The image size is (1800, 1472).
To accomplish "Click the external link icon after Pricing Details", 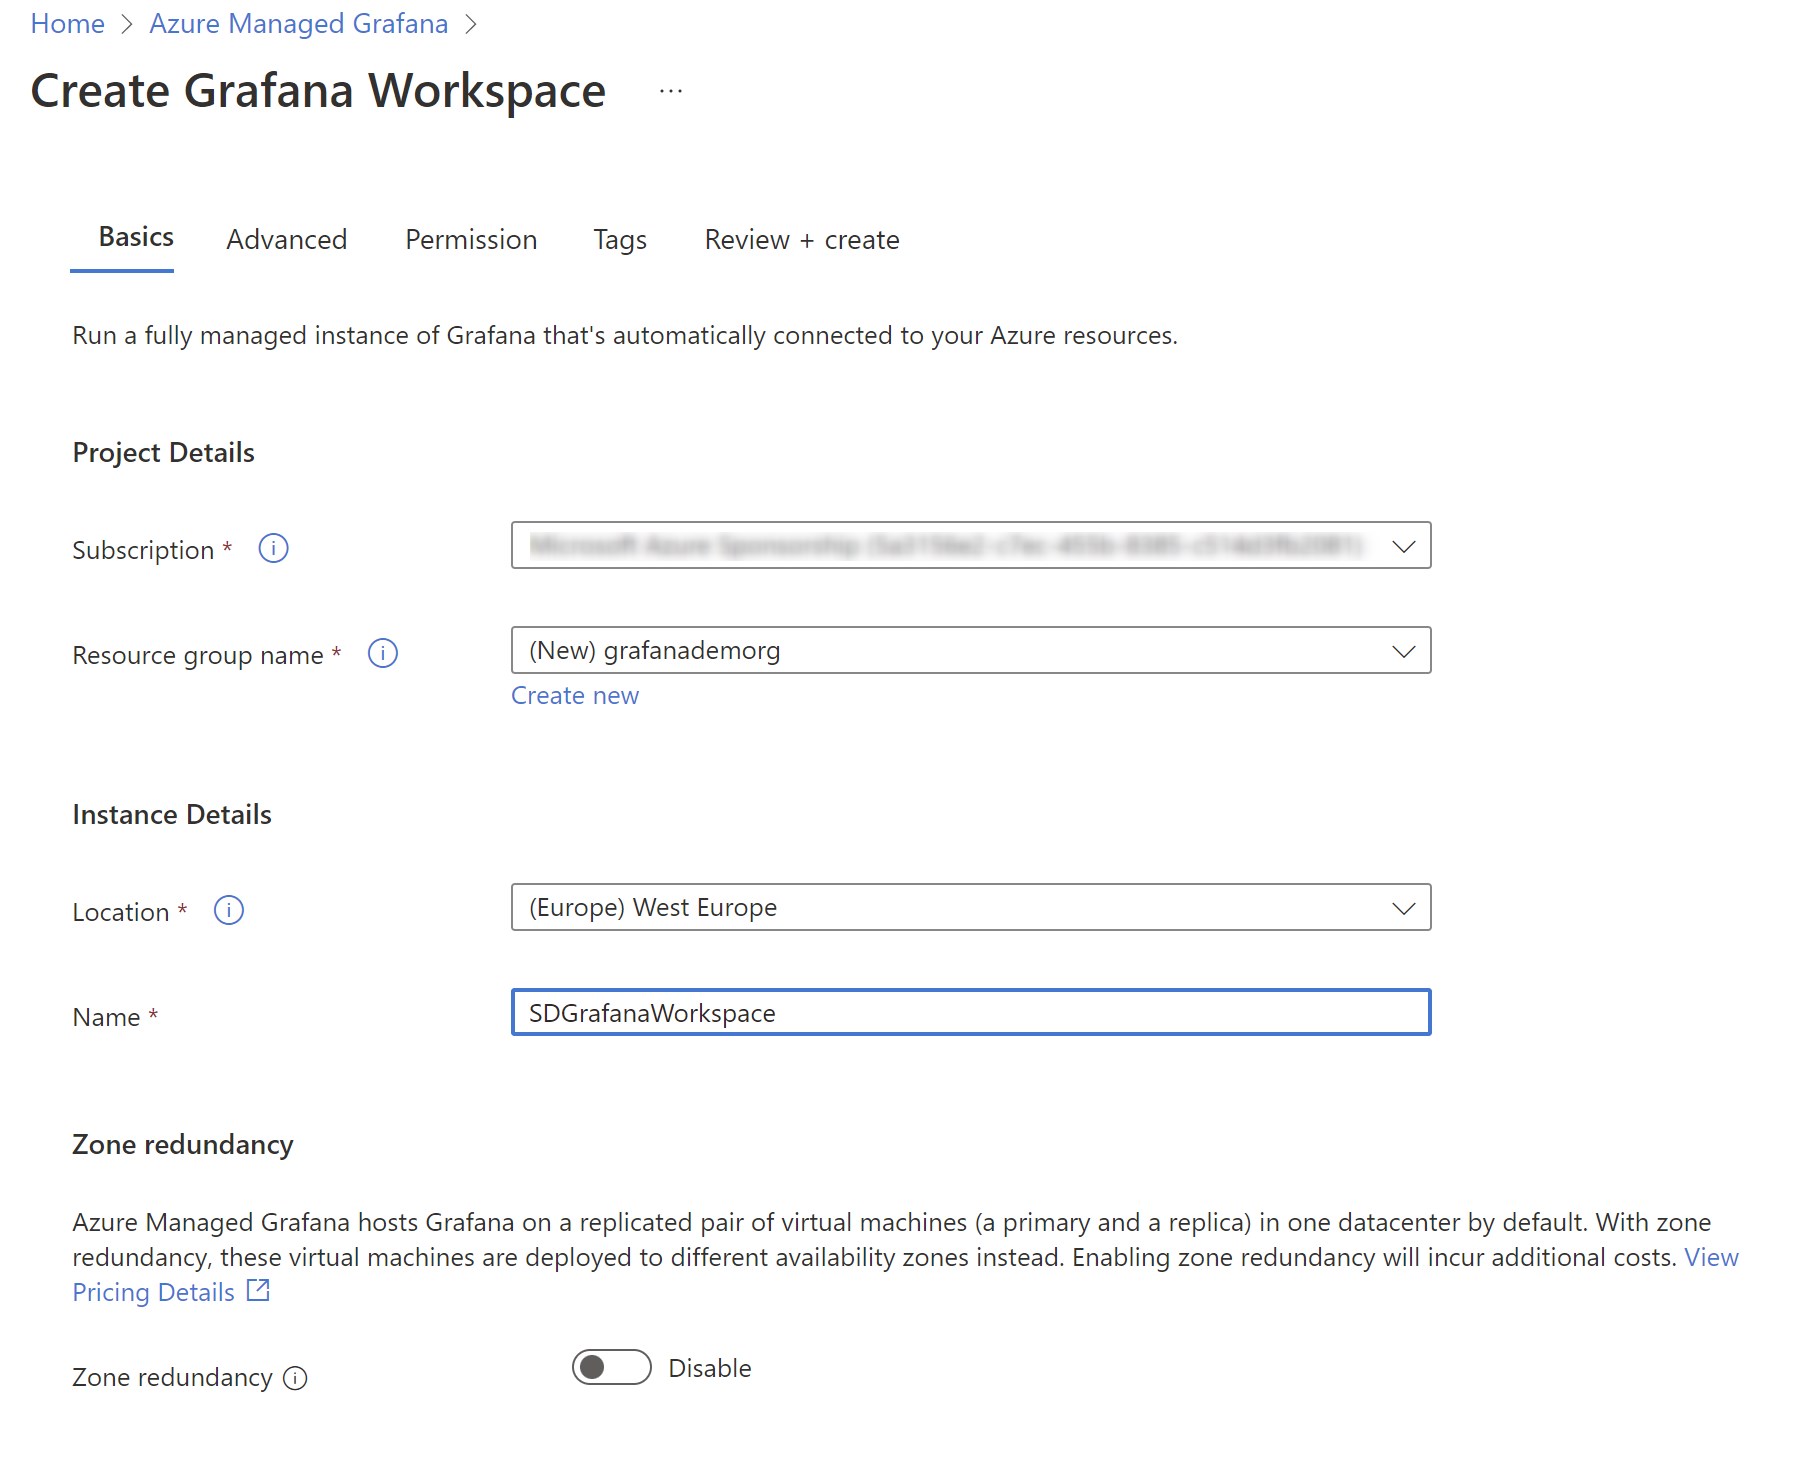I will (x=258, y=1290).
